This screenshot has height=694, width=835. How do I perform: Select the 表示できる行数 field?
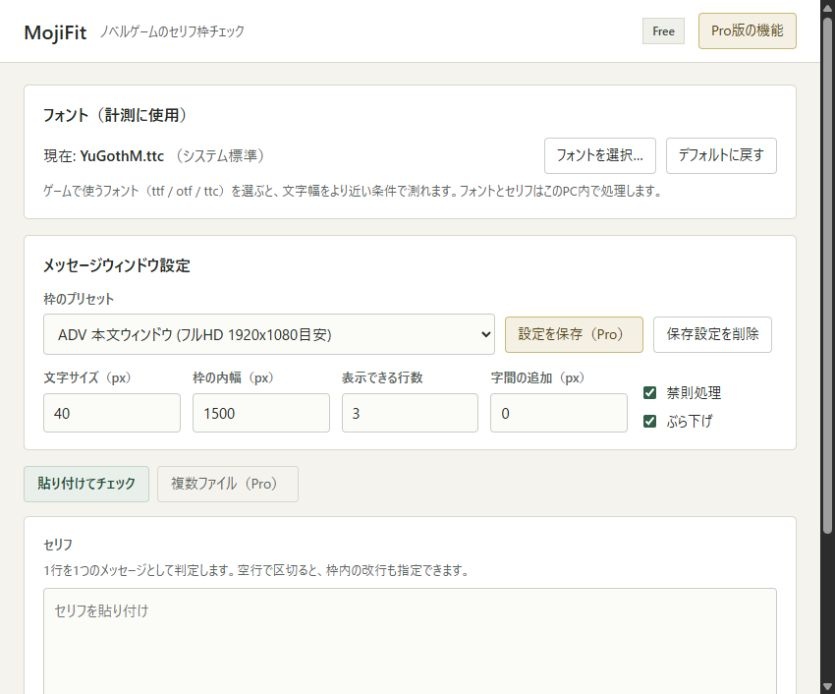click(x=410, y=413)
